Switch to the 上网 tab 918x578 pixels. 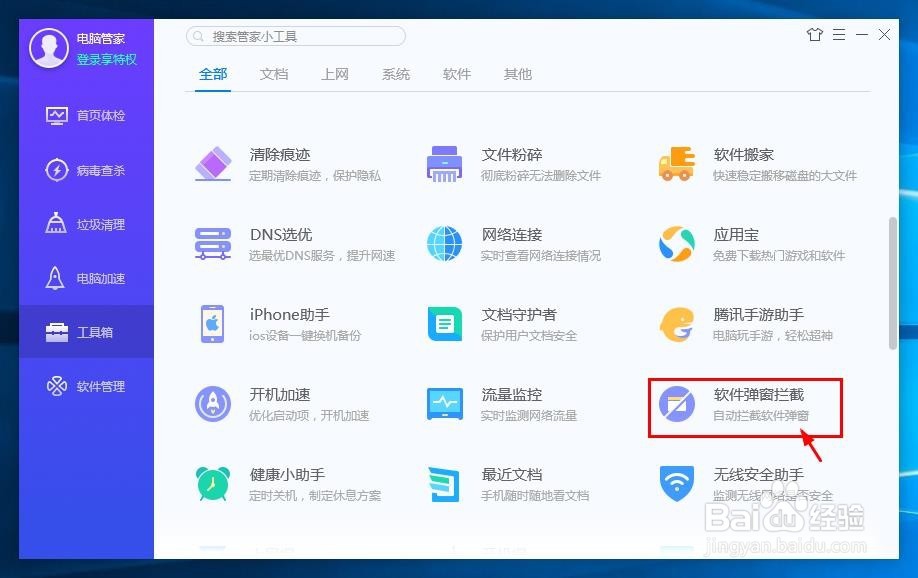click(335, 73)
